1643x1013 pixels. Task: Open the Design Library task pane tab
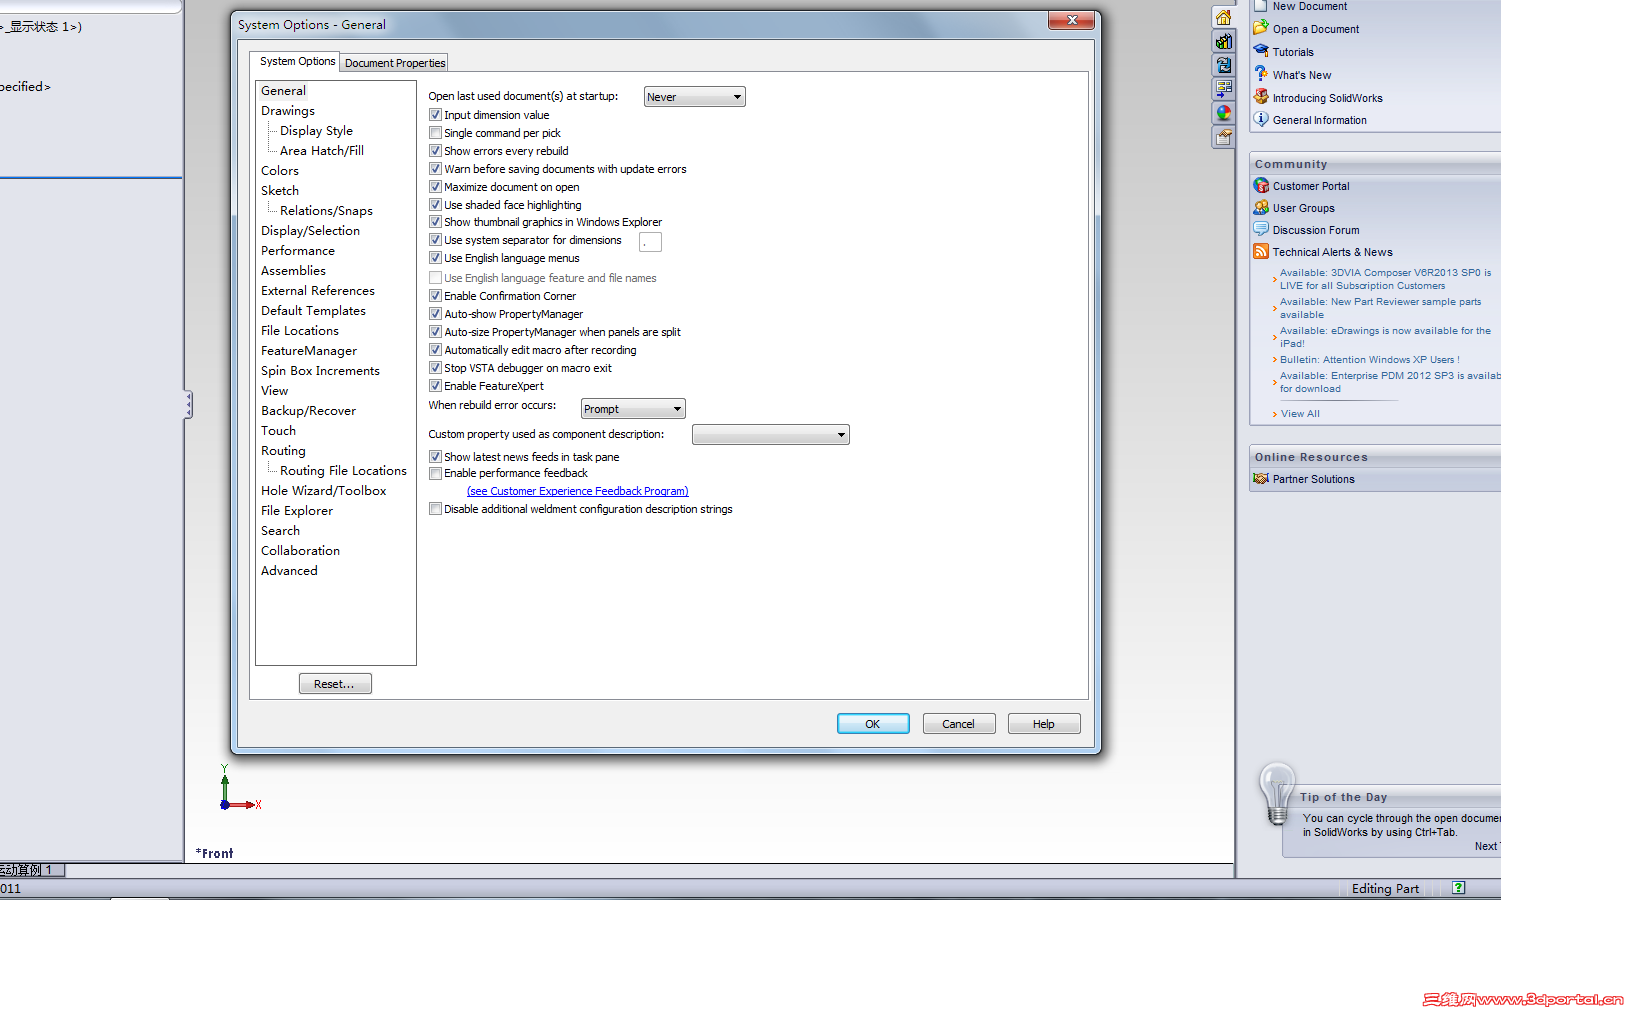click(x=1223, y=41)
